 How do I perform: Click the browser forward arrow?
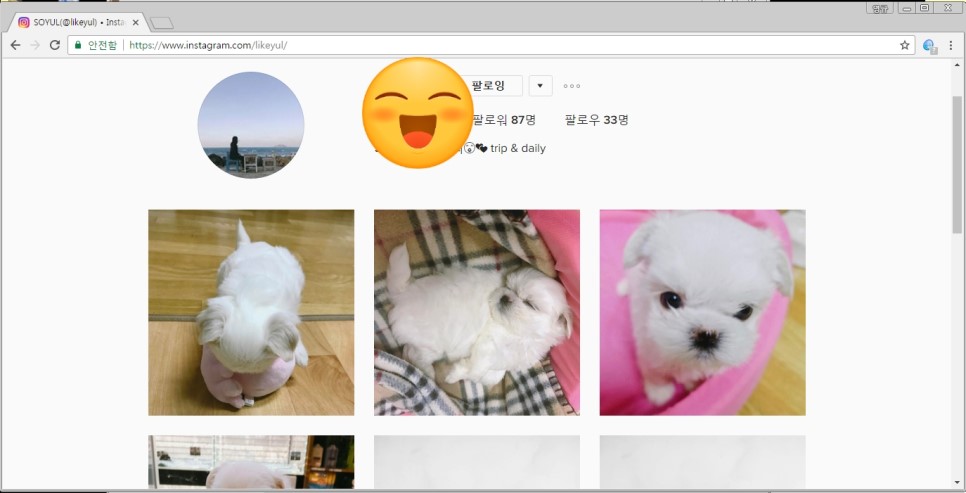(x=35, y=45)
